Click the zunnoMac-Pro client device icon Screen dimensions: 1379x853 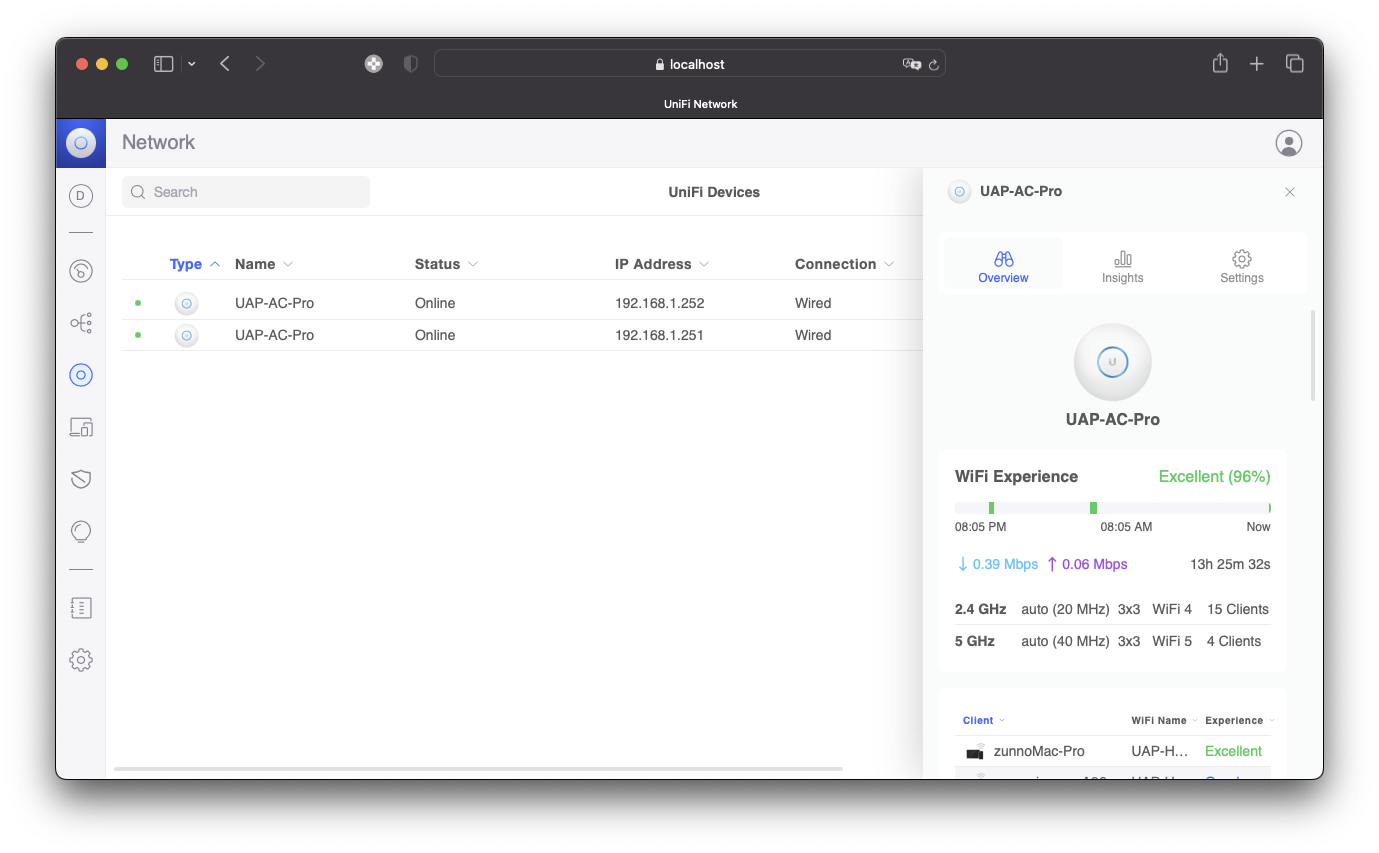tap(975, 751)
